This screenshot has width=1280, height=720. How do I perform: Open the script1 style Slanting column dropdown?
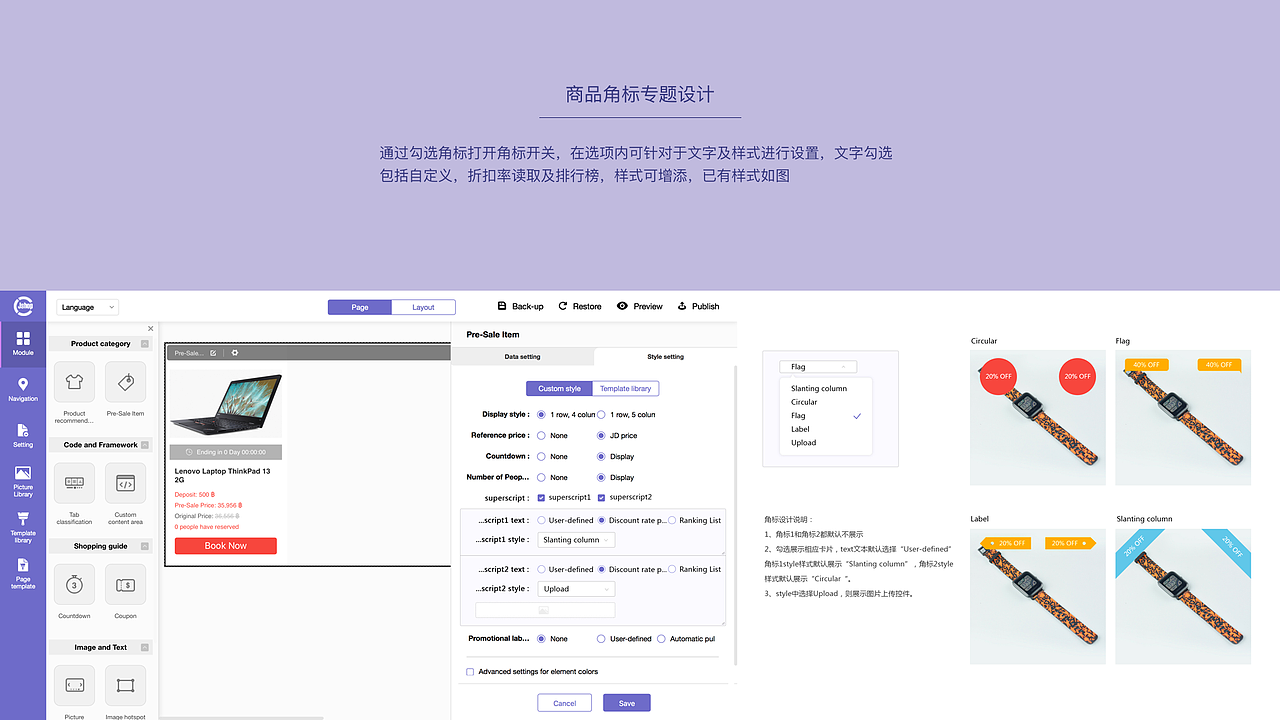[575, 539]
